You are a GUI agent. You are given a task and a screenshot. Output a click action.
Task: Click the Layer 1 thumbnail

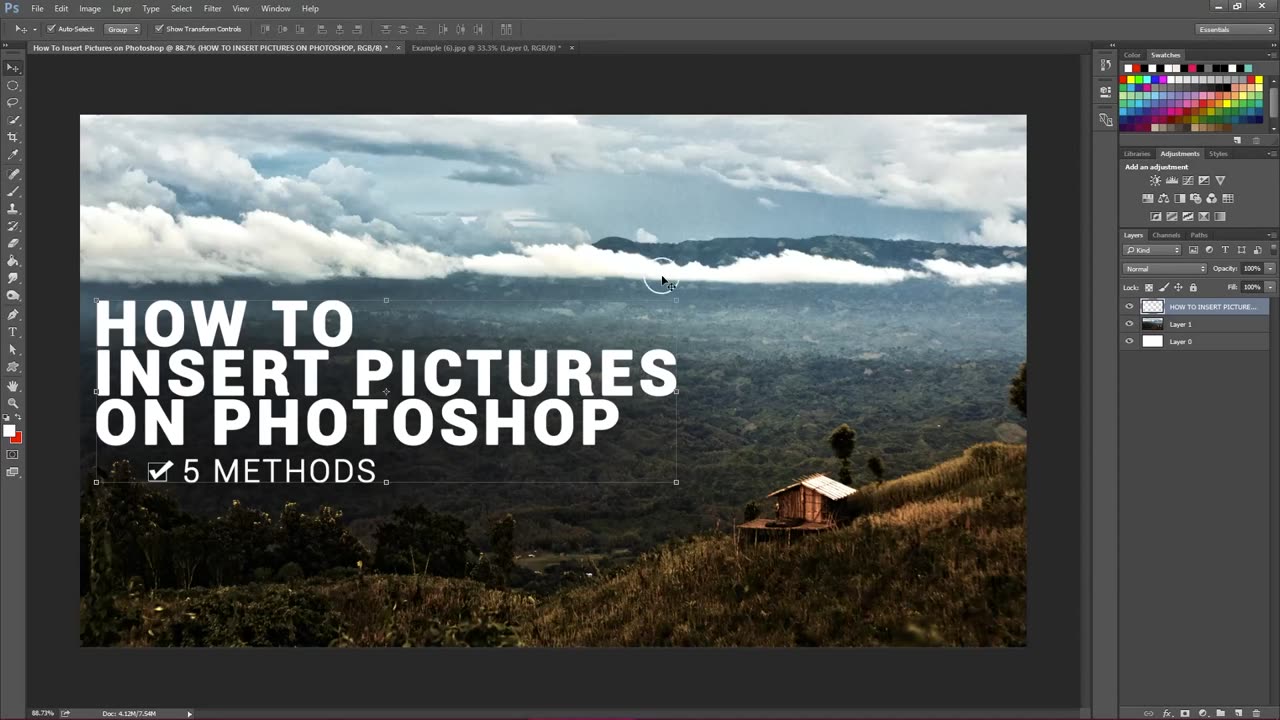pyautogui.click(x=1152, y=324)
